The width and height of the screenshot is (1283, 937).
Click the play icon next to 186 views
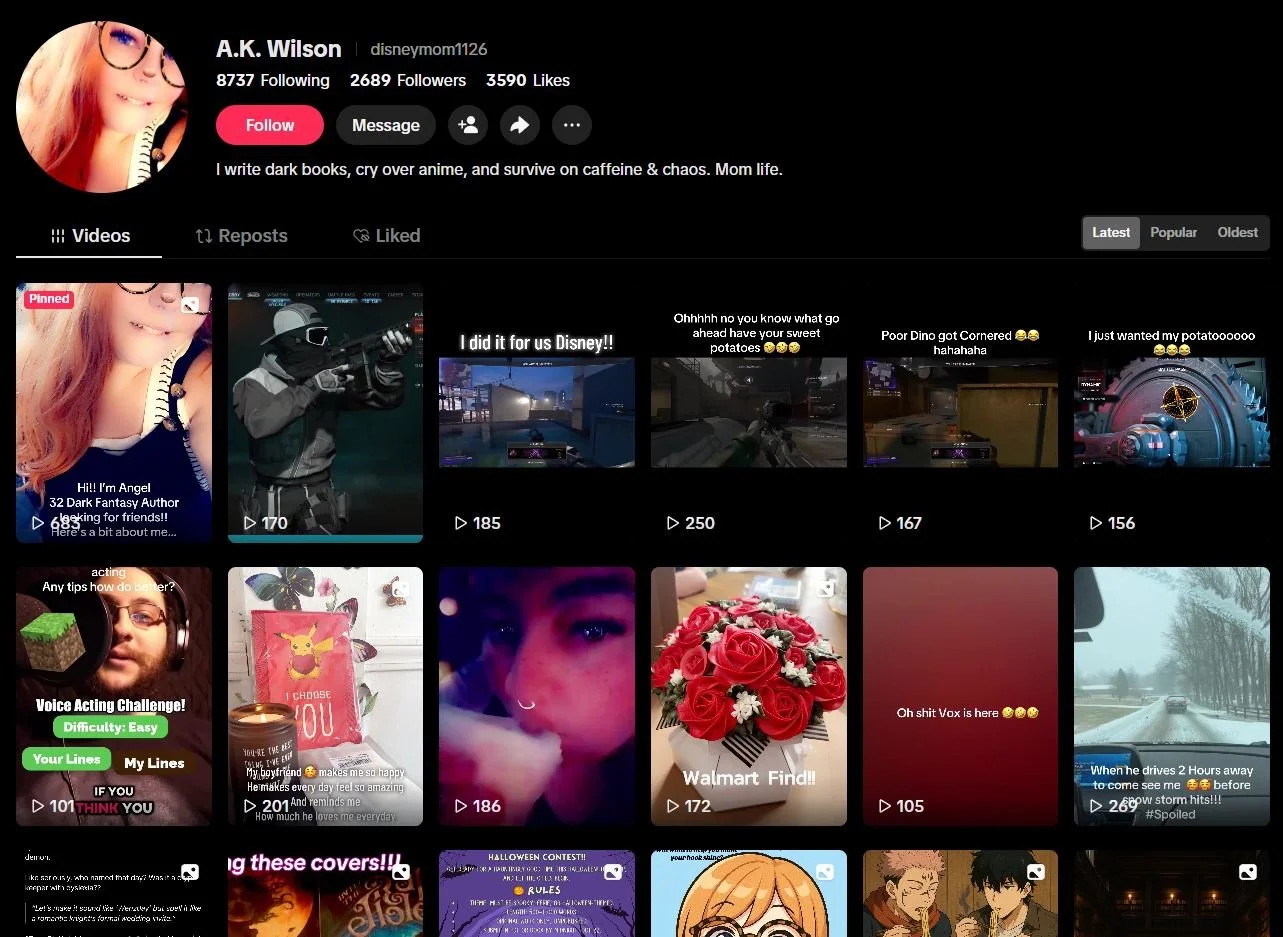tap(461, 806)
